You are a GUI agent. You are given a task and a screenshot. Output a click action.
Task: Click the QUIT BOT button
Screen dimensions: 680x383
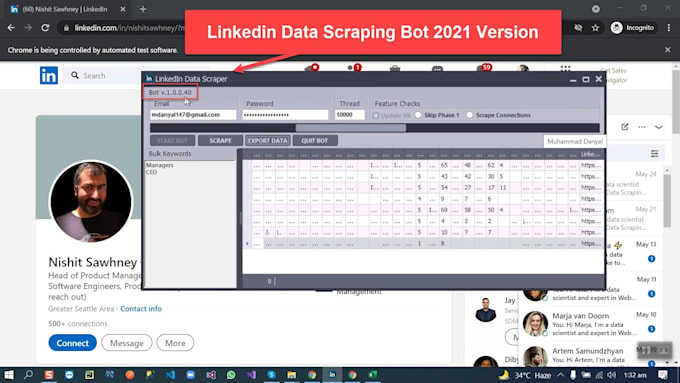[315, 141]
